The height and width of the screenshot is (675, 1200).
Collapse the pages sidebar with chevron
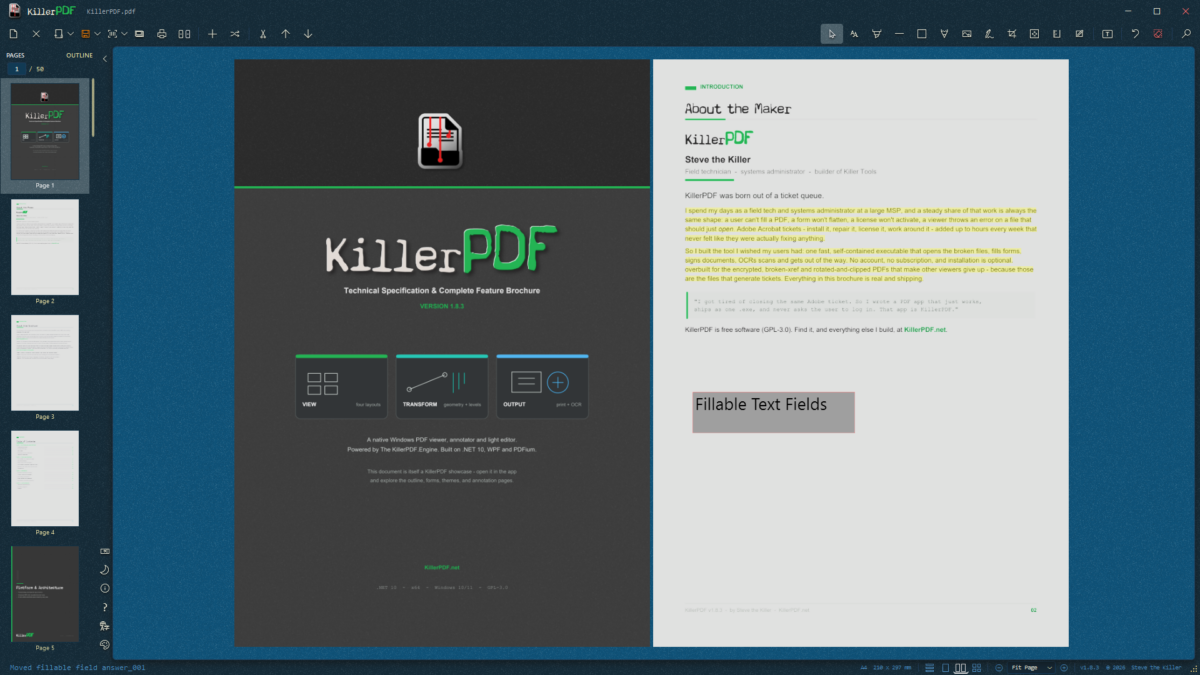click(x=105, y=59)
